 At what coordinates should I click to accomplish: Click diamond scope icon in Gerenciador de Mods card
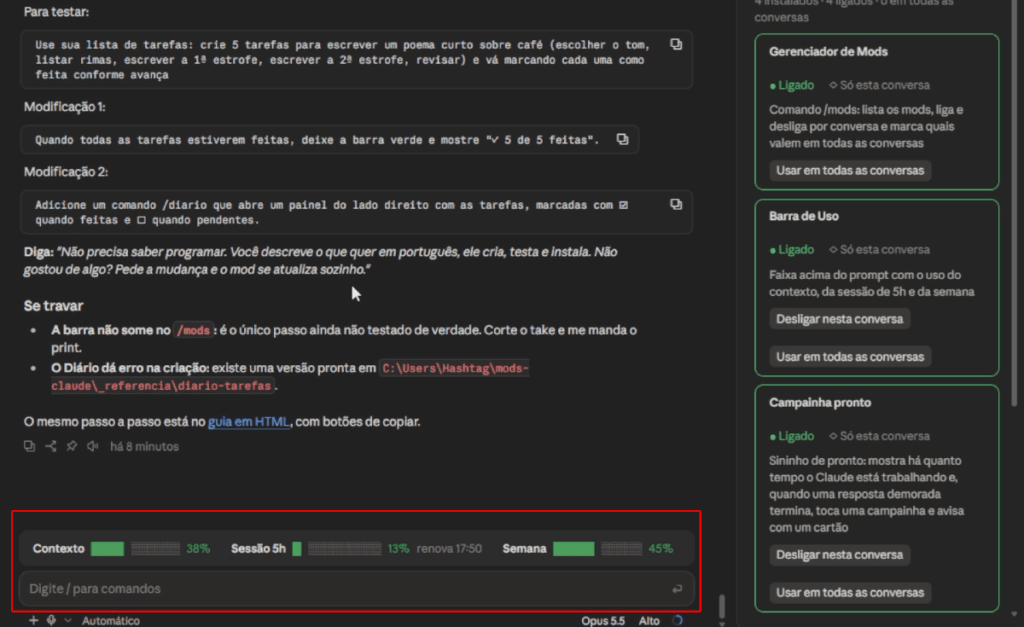[x=833, y=85]
